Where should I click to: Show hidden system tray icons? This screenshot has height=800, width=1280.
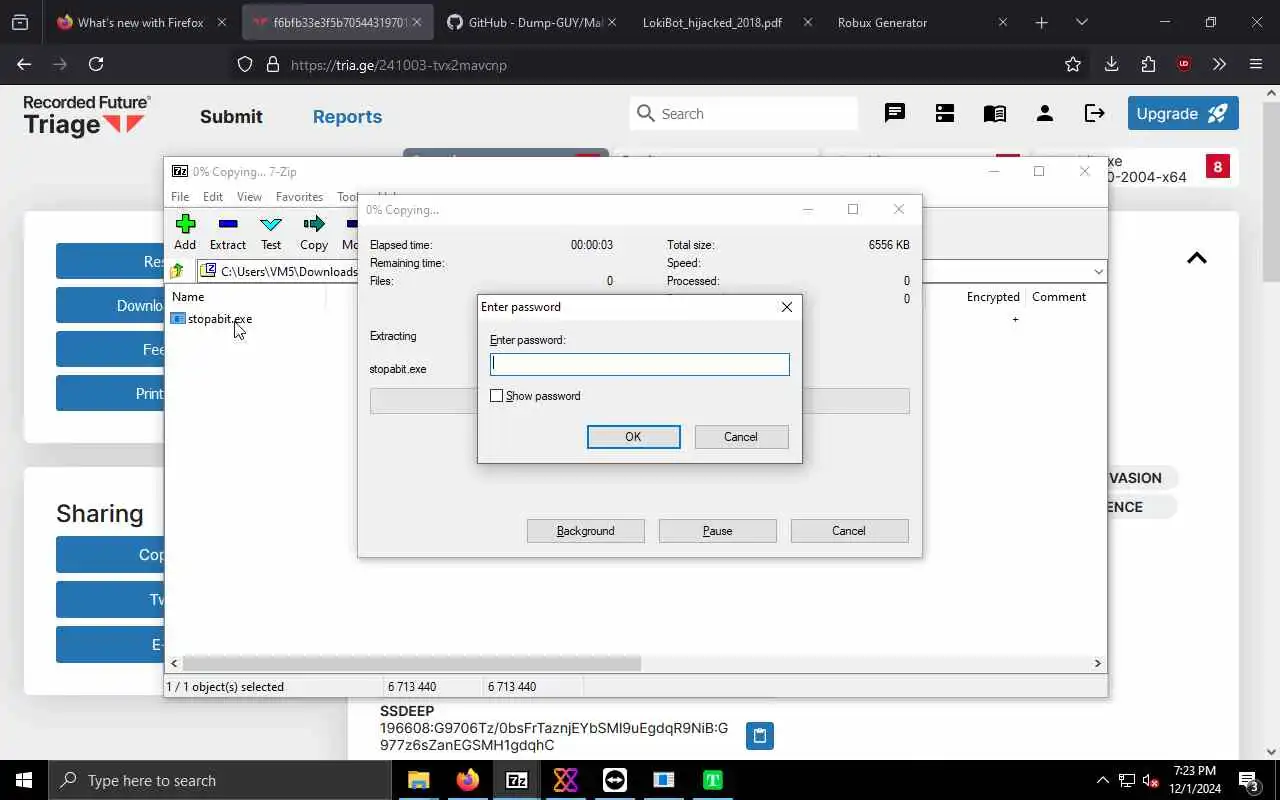1102,780
